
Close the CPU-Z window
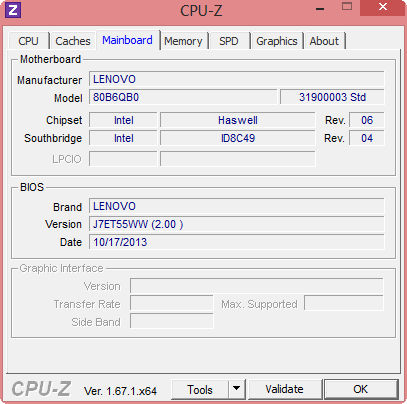pyautogui.click(x=383, y=7)
